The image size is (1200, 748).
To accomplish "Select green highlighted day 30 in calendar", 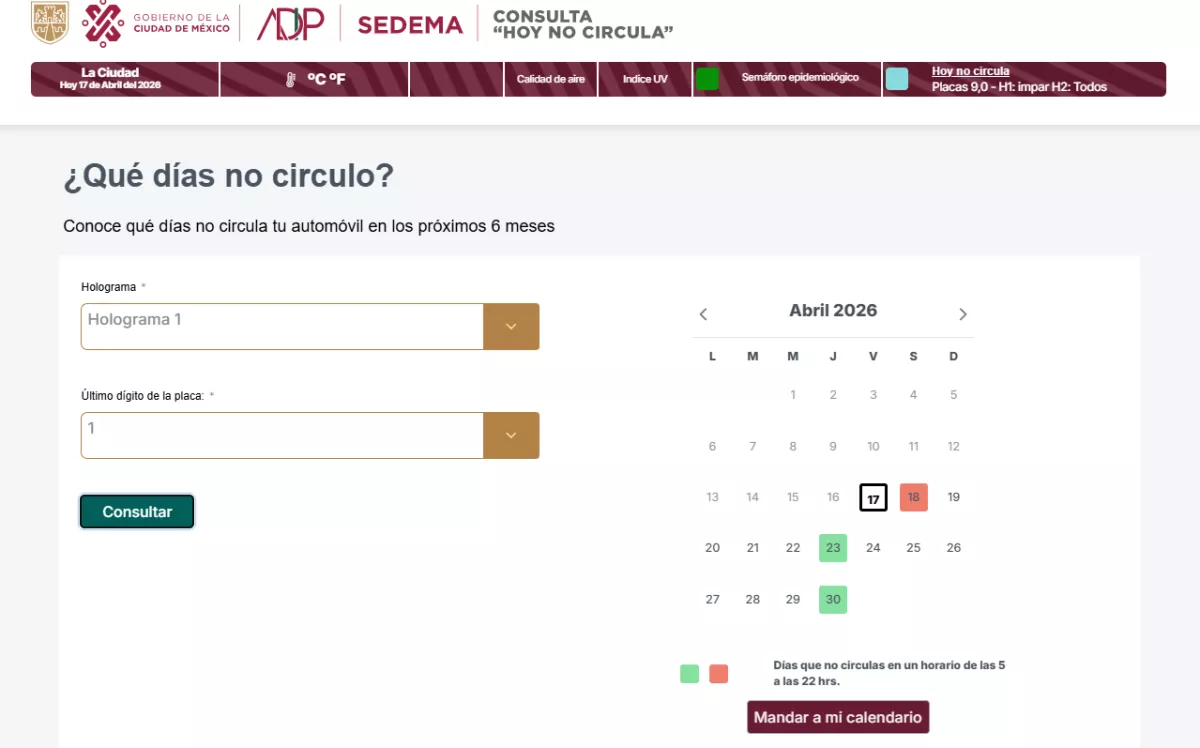I will (x=833, y=600).
